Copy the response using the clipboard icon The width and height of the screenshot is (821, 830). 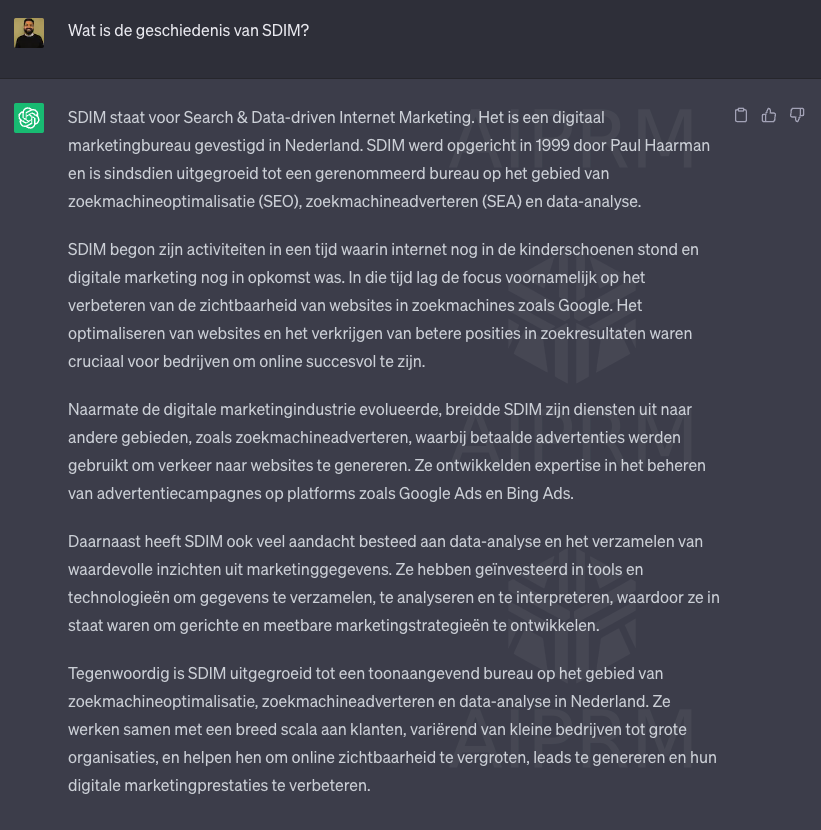(741, 115)
